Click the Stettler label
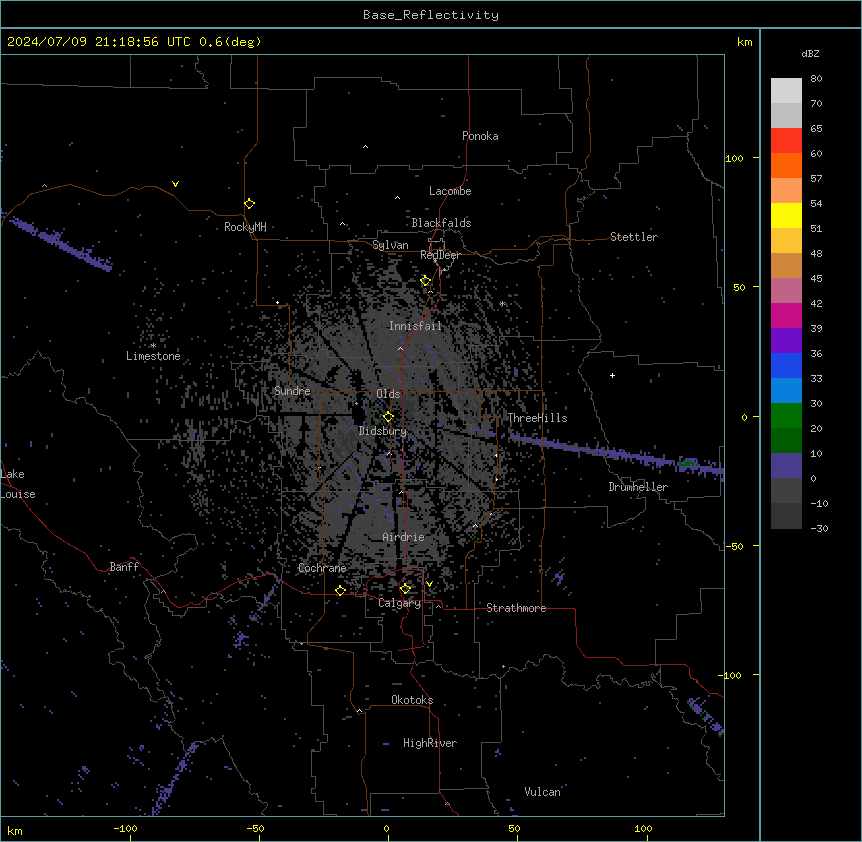The image size is (862, 842). pyautogui.click(x=634, y=237)
